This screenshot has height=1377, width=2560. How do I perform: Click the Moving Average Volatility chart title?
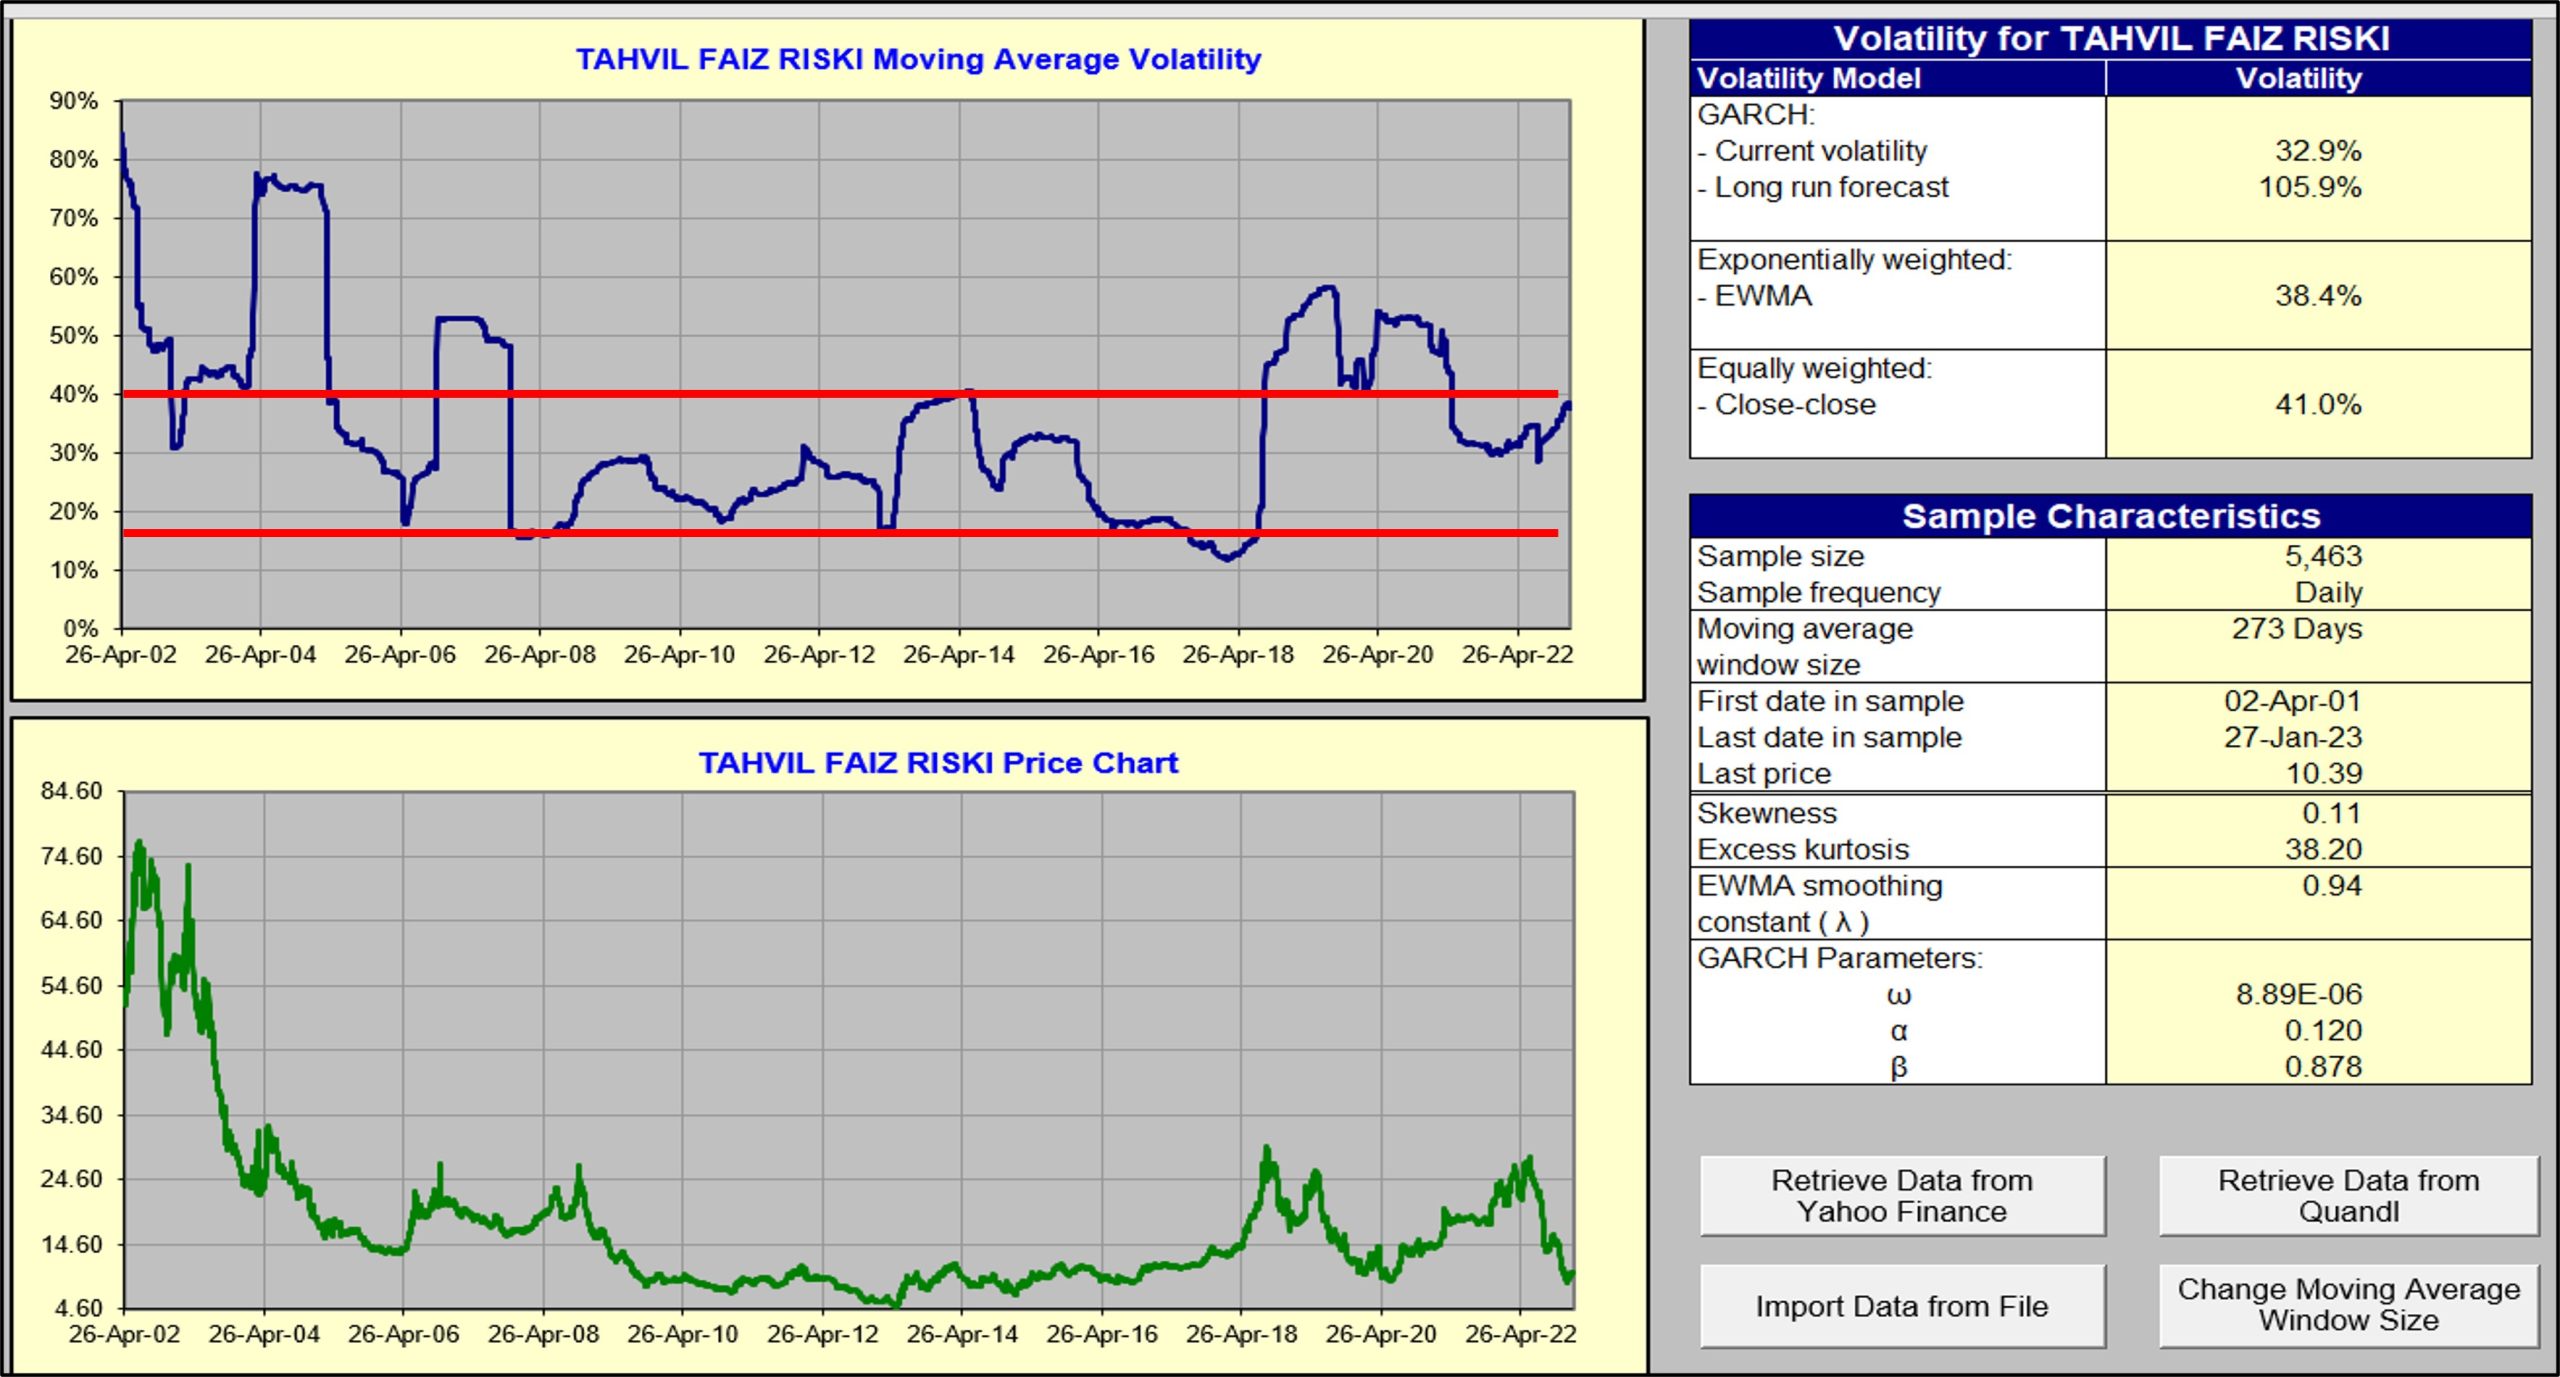click(x=918, y=59)
